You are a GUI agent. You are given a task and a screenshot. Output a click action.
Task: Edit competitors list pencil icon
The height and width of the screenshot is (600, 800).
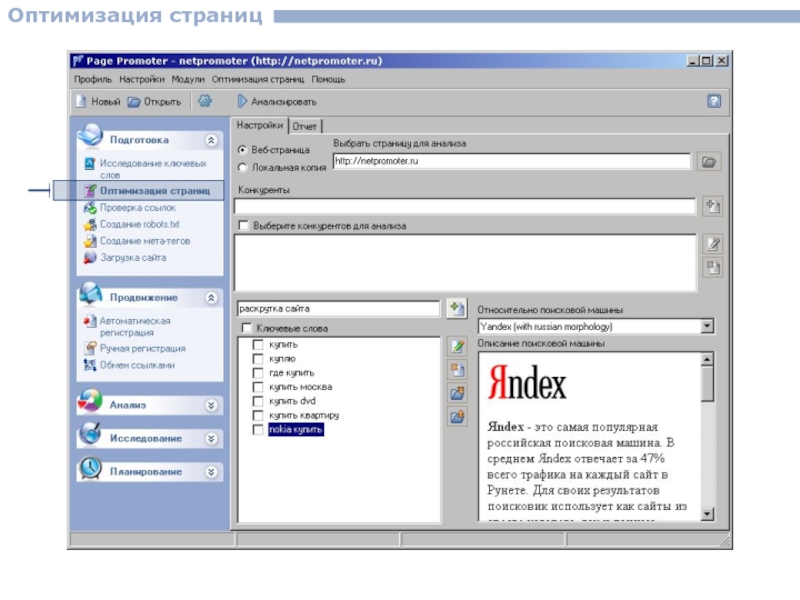tap(713, 244)
